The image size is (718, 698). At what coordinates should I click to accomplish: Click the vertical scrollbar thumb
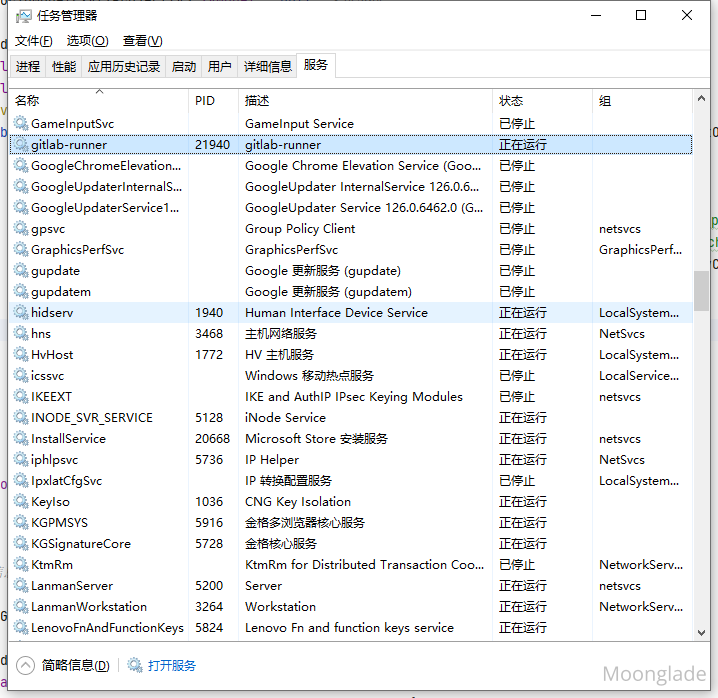coord(701,290)
